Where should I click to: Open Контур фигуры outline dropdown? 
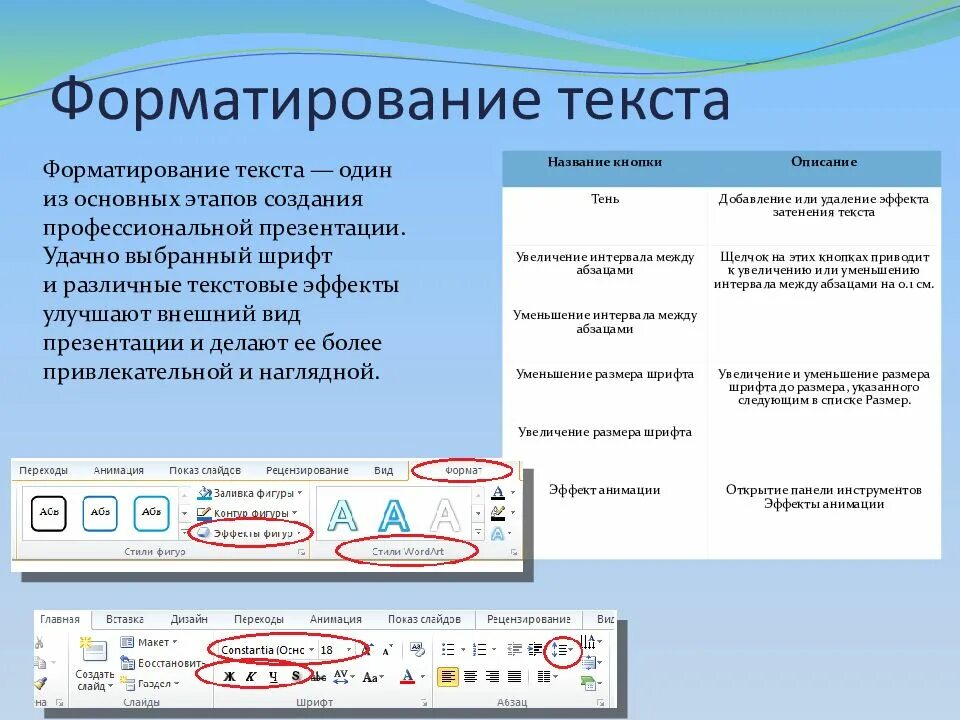tap(247, 512)
